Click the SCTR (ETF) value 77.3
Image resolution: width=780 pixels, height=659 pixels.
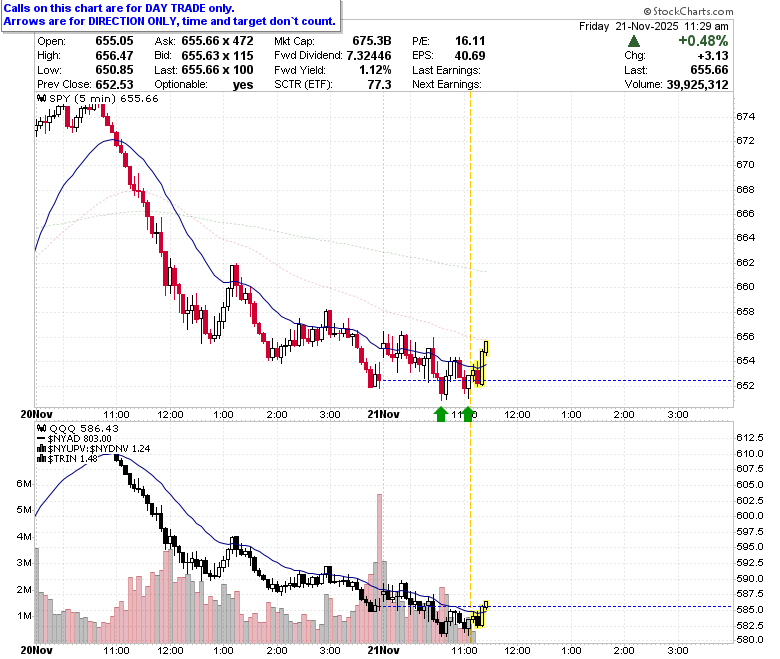pyautogui.click(x=380, y=85)
